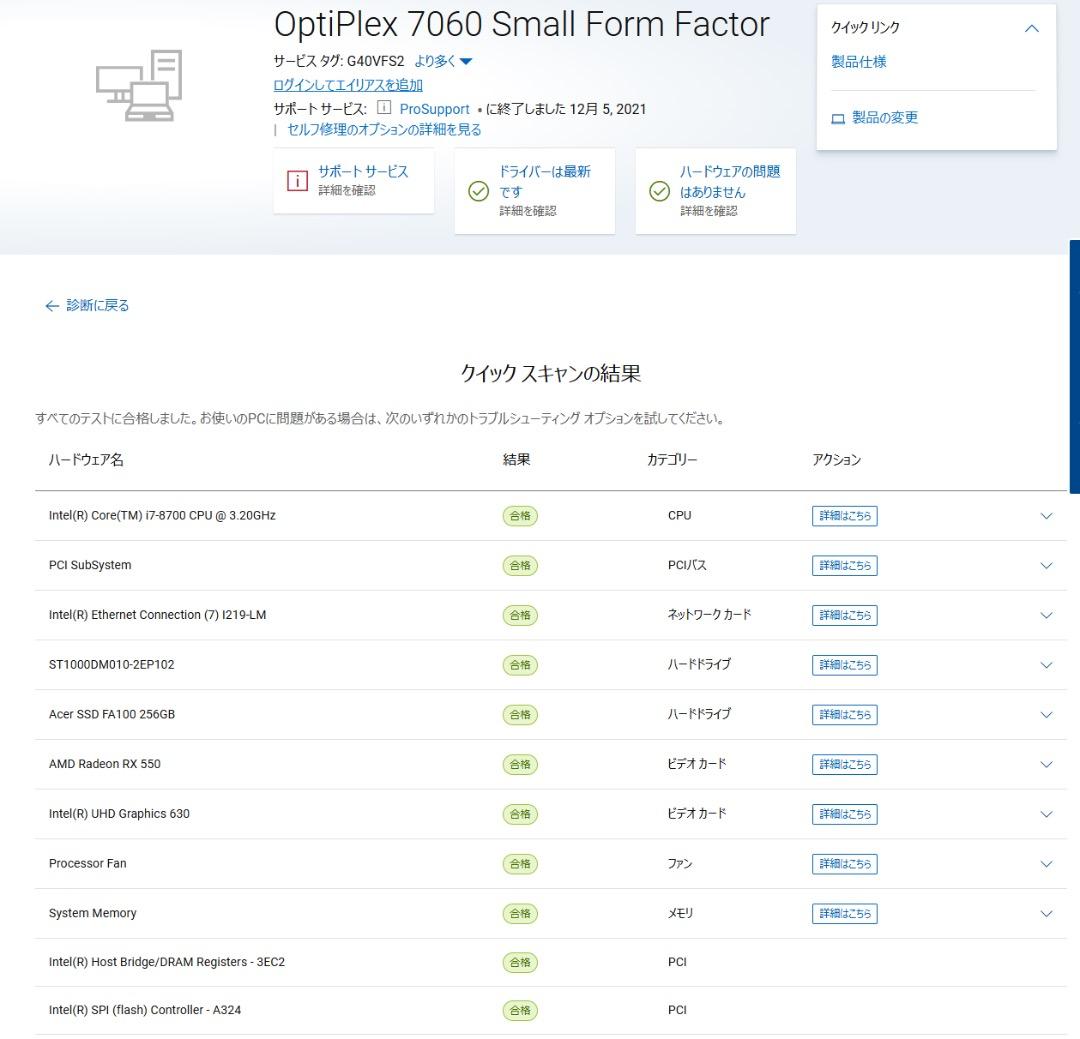Collapse the クイックリンク panel chevron
Image resolution: width=1080 pixels, height=1039 pixels.
coord(1032,28)
